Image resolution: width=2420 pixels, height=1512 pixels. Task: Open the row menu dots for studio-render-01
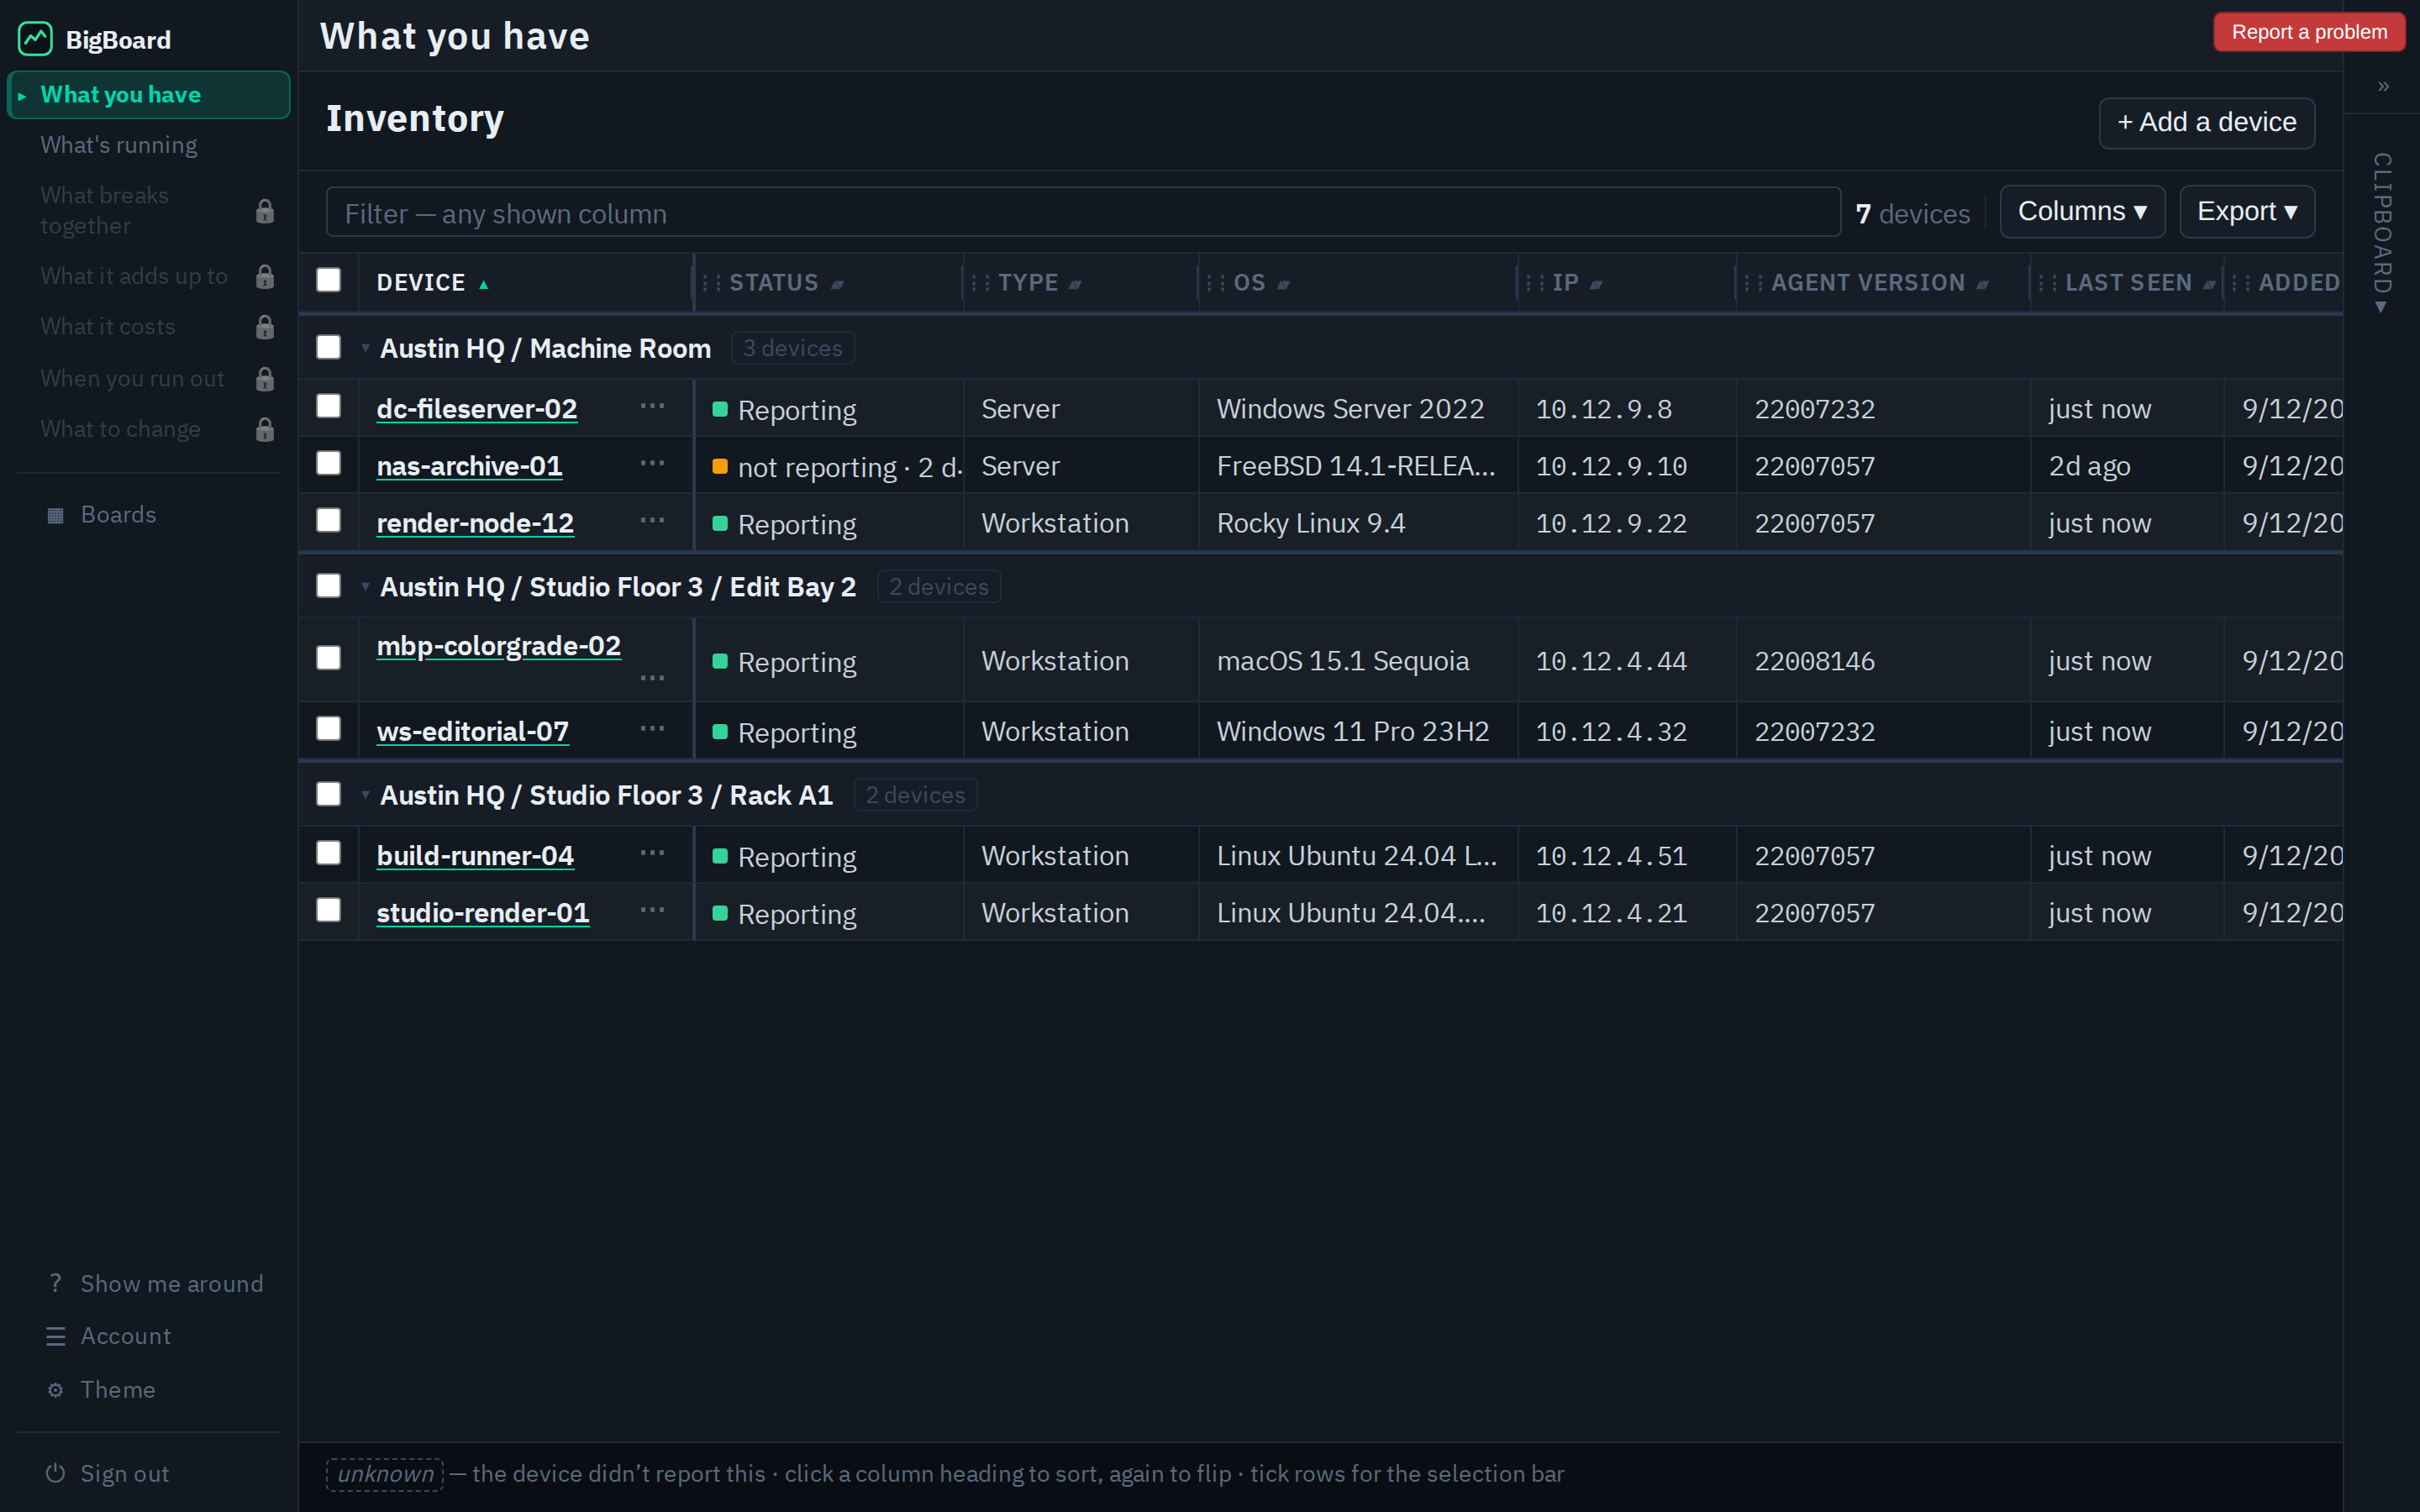pos(652,910)
